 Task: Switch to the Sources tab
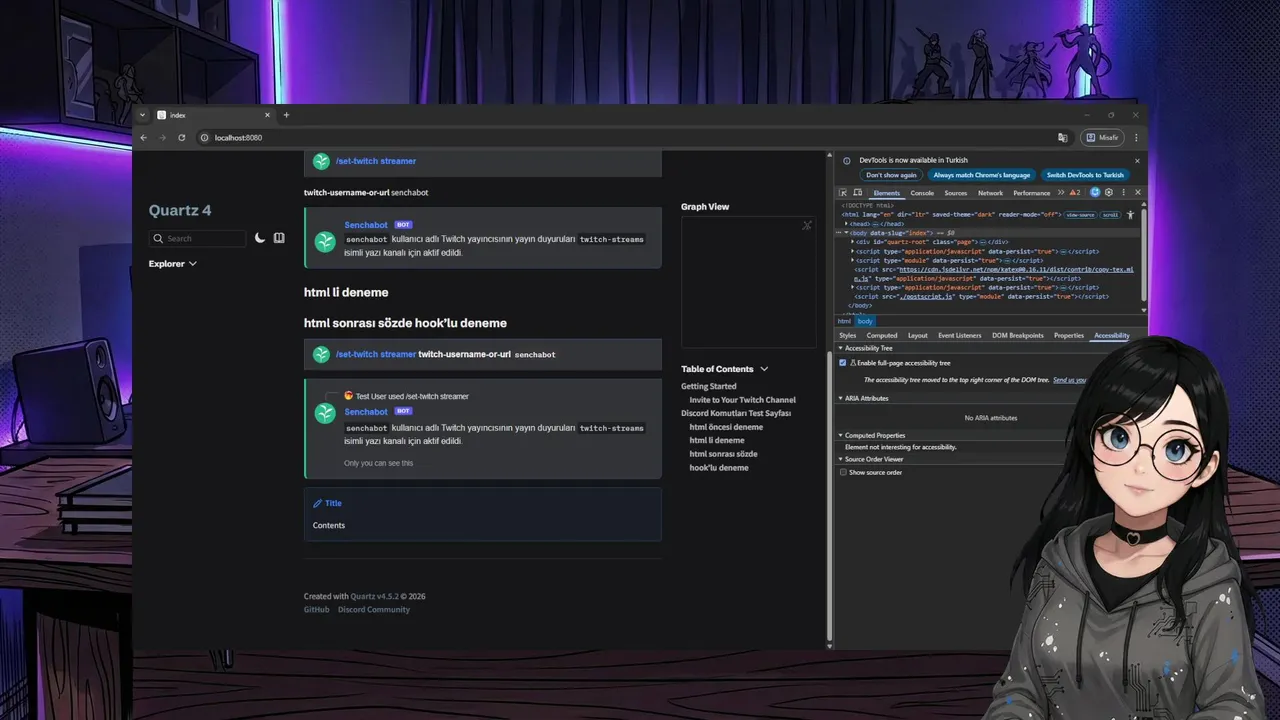(x=956, y=193)
